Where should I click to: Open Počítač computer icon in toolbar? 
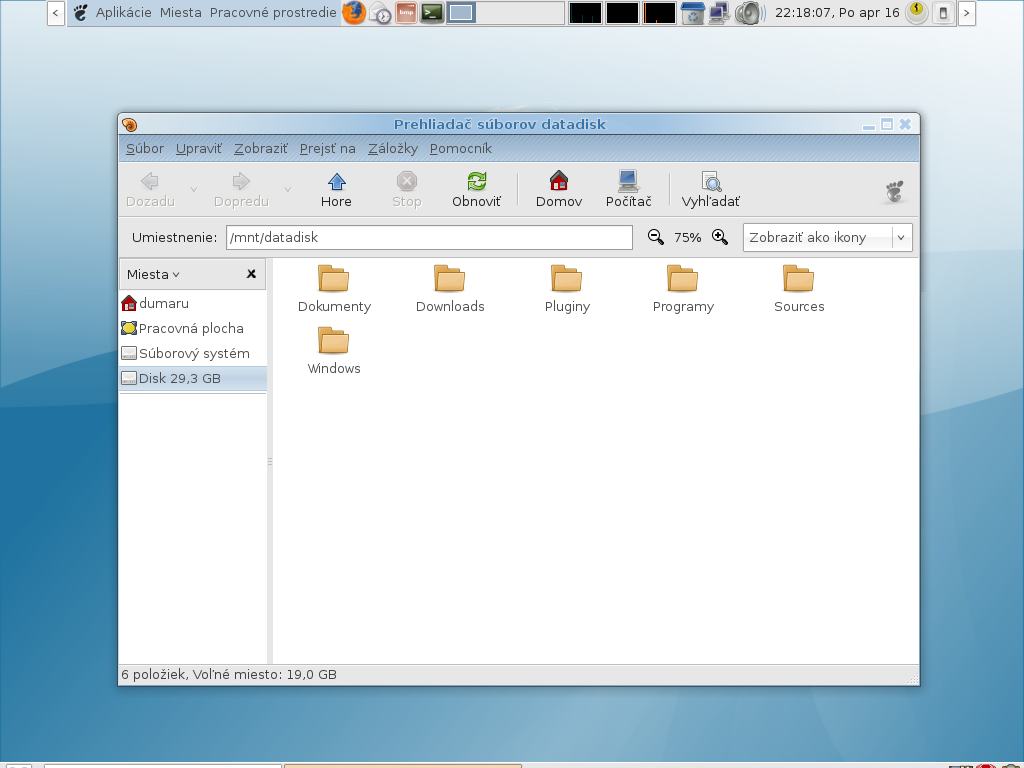point(628,182)
